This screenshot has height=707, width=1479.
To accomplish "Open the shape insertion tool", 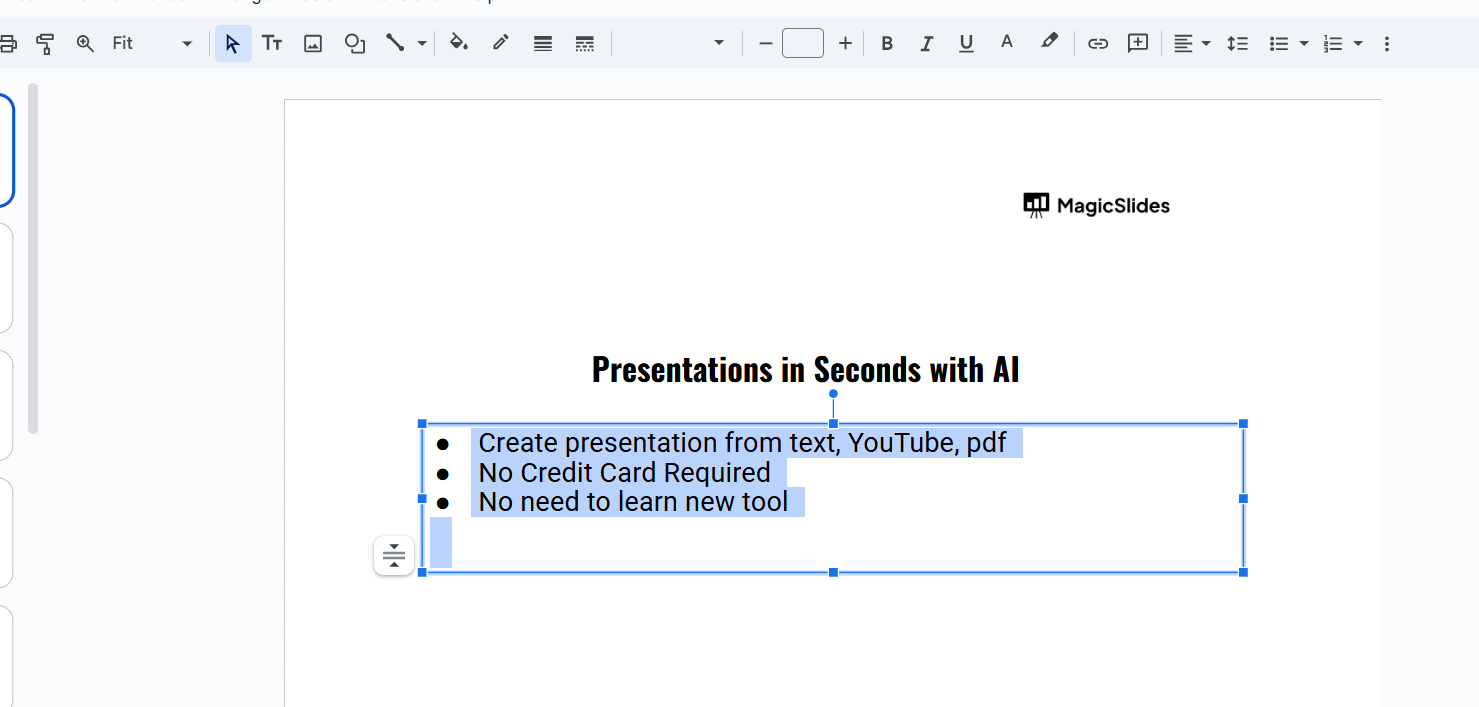I will [354, 43].
